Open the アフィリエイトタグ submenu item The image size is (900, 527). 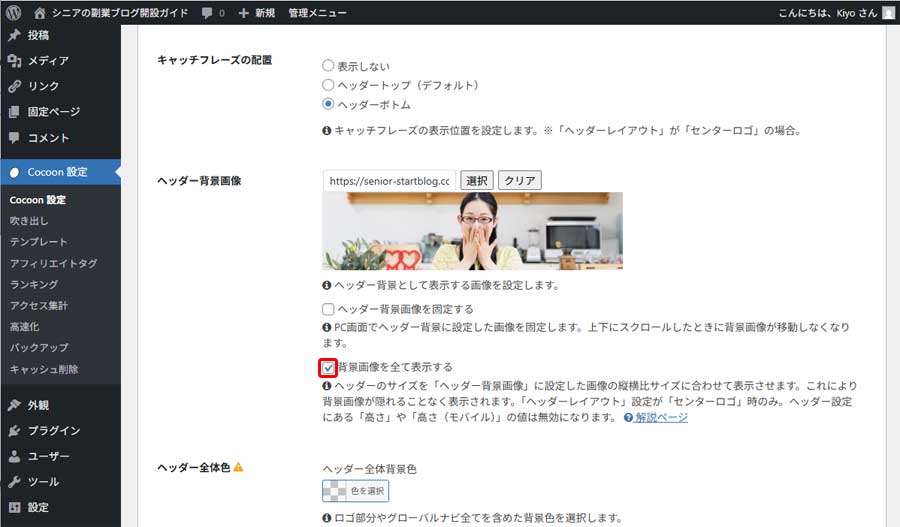click(x=53, y=263)
